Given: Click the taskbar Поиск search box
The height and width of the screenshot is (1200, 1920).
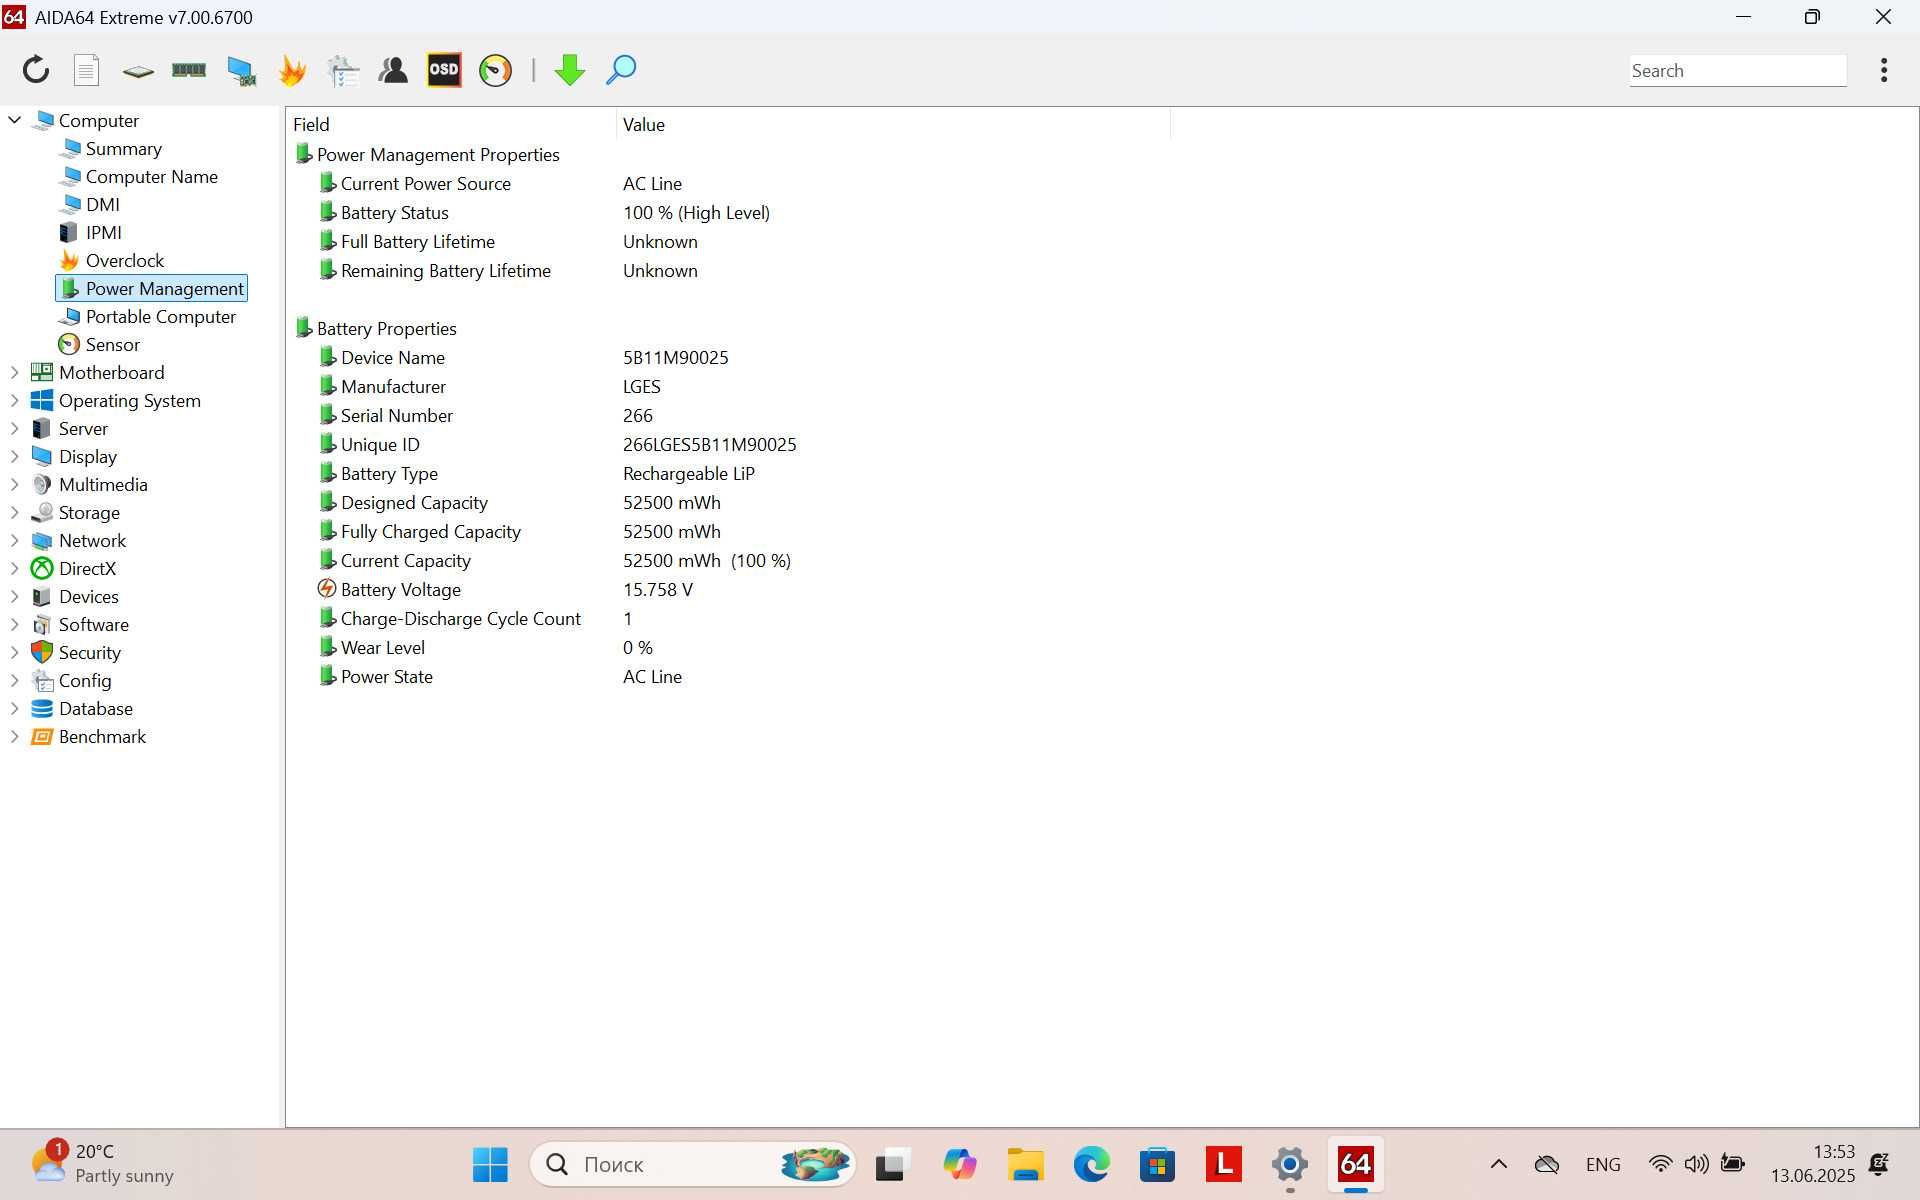Looking at the screenshot, I should 692,1164.
